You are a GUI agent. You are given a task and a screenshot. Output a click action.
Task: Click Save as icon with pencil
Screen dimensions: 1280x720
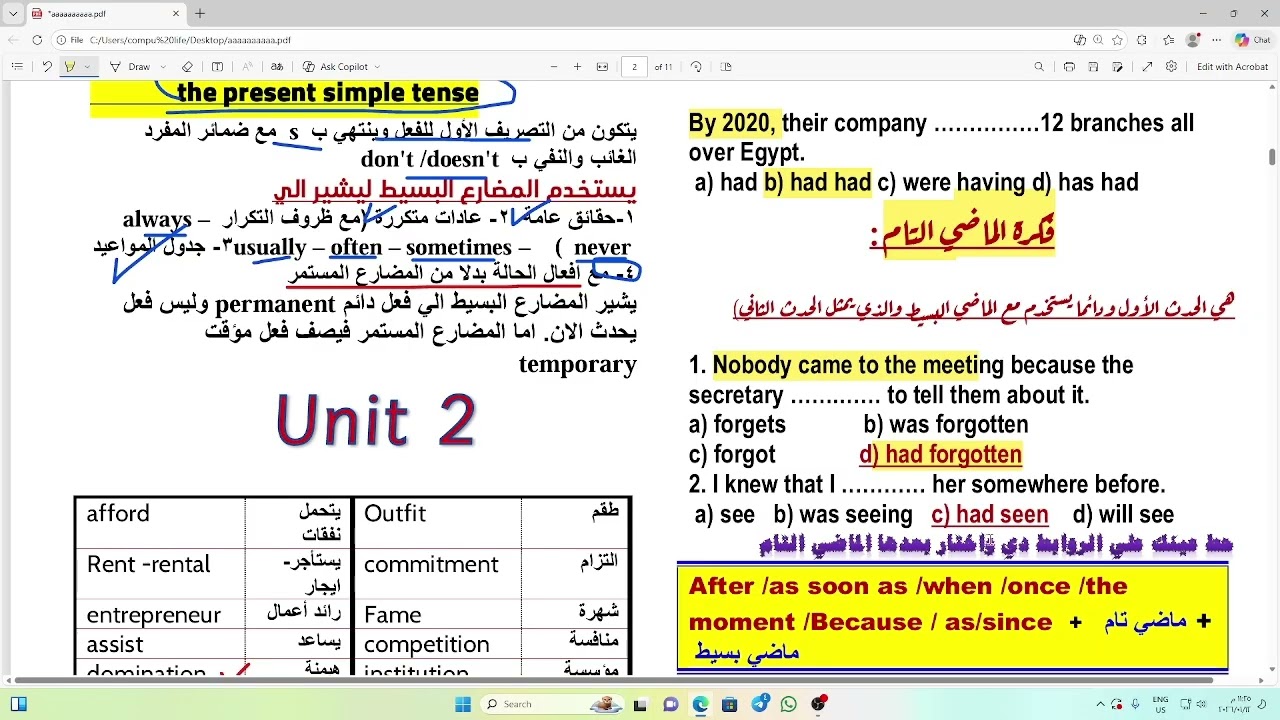pyautogui.click(x=1117, y=67)
